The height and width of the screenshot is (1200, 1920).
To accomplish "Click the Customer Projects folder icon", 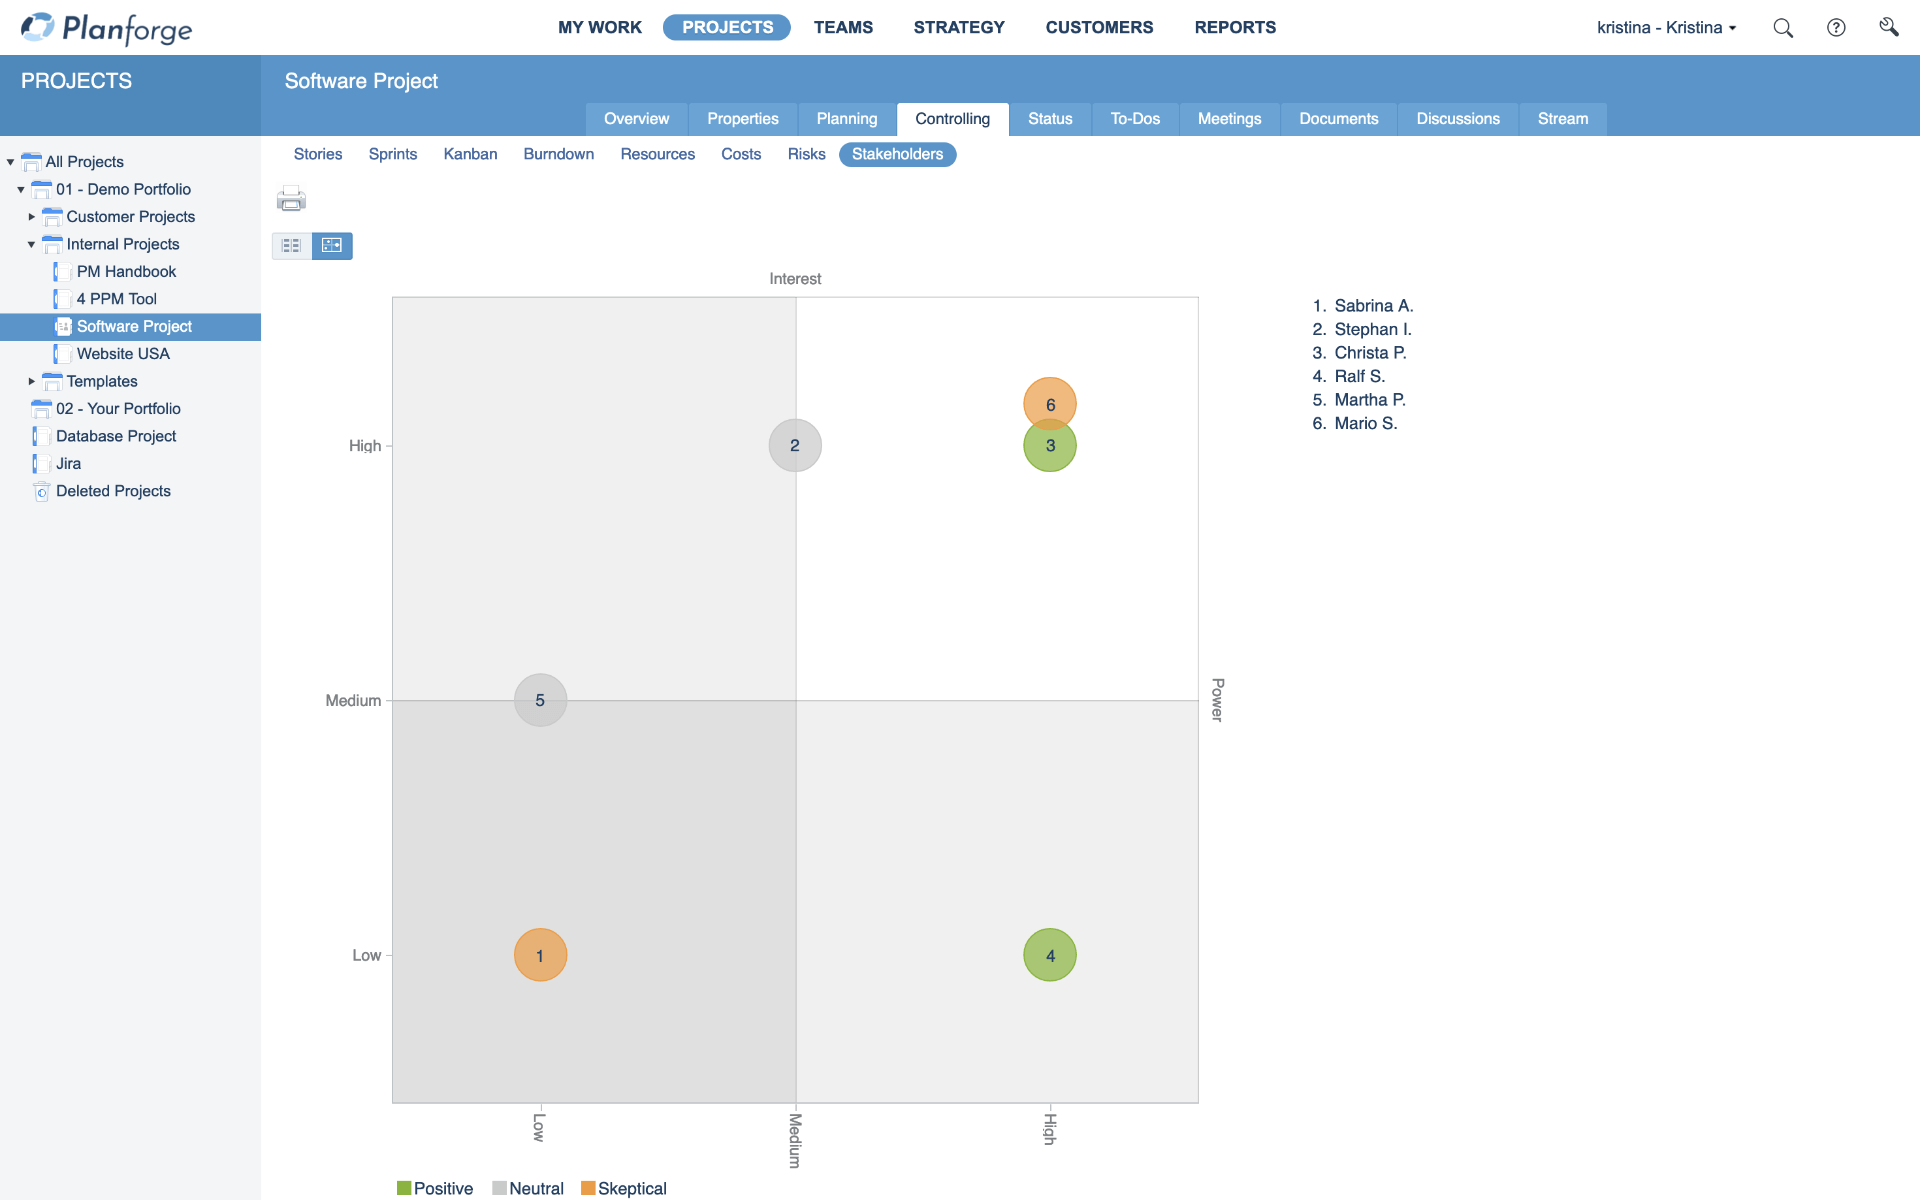I will (x=52, y=217).
